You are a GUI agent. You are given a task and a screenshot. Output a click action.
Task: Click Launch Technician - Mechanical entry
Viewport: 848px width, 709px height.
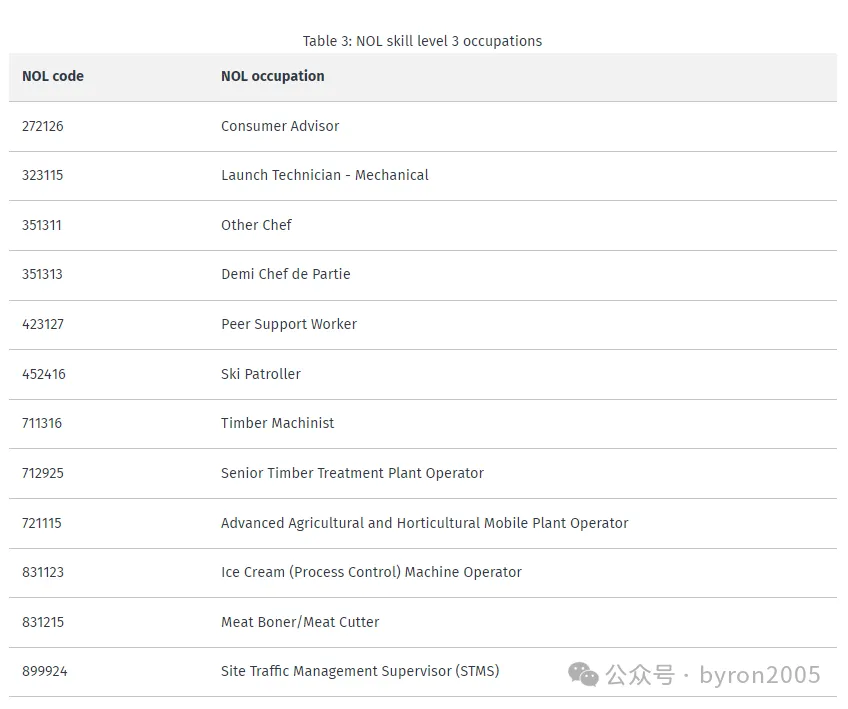pos(324,175)
